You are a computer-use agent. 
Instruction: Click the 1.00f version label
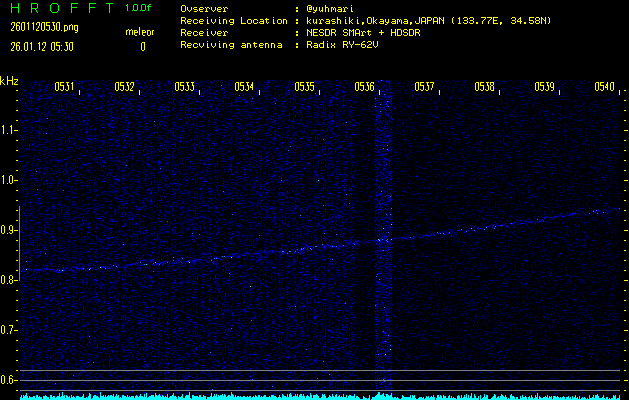point(139,8)
